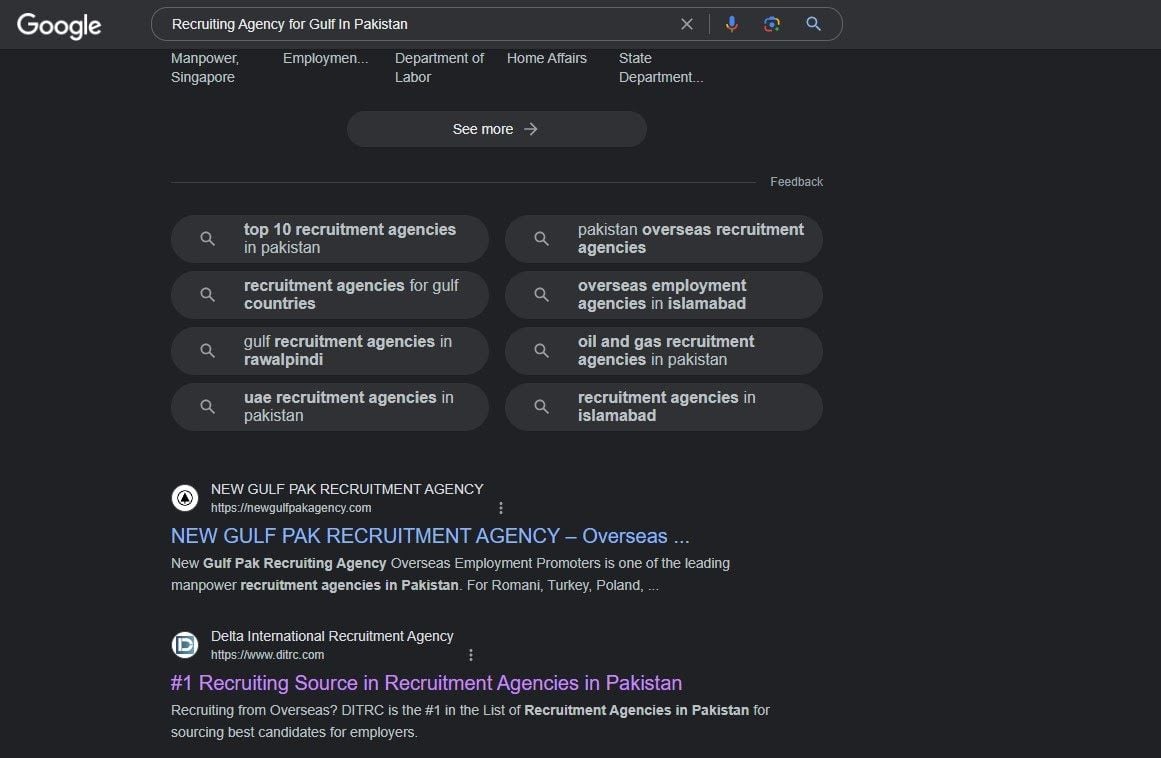Screen dimensions: 1161x758
Task: Open #1 Recruiting Source in Recruitment Agencies link
Action: (426, 683)
